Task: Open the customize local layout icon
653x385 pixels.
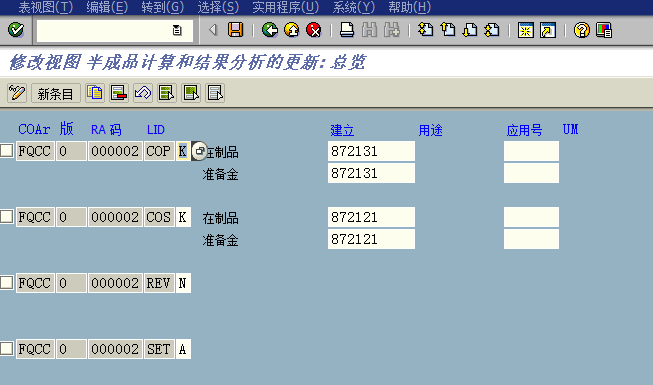Action: (x=604, y=30)
